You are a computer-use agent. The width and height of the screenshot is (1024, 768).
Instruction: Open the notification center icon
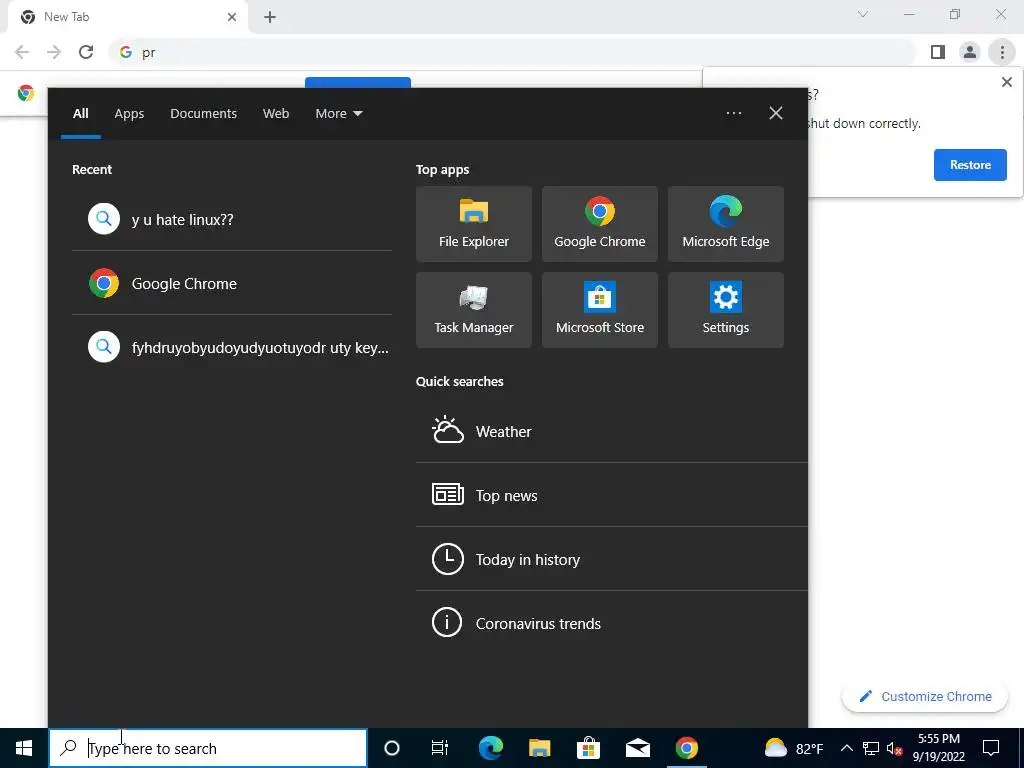point(991,748)
